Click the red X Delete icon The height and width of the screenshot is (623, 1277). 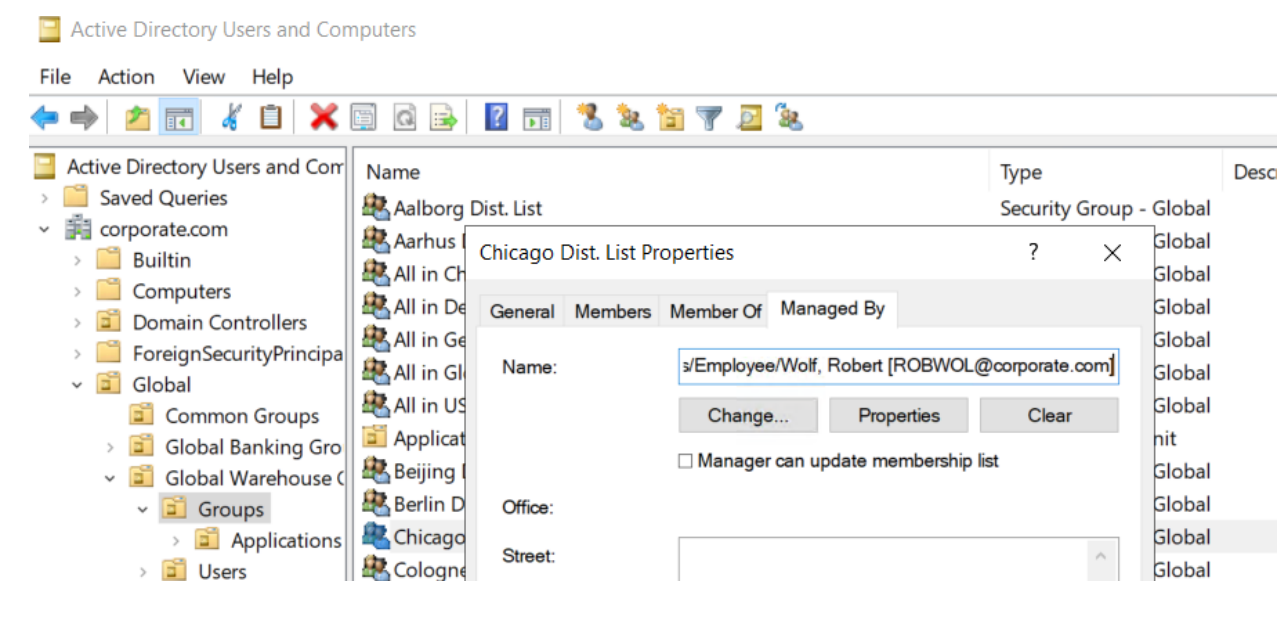[x=323, y=118]
